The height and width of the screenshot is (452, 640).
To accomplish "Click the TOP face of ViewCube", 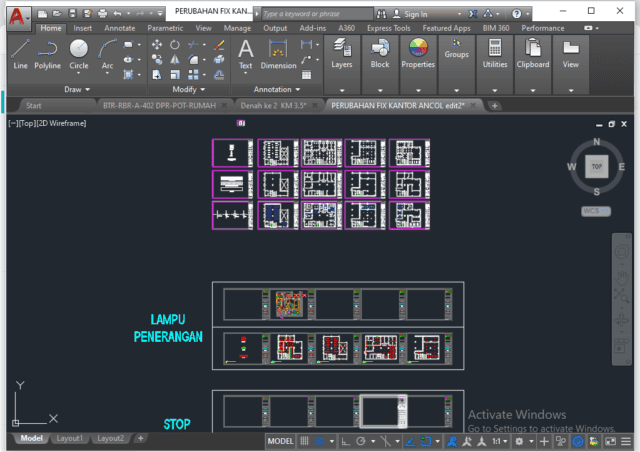I will [x=596, y=166].
